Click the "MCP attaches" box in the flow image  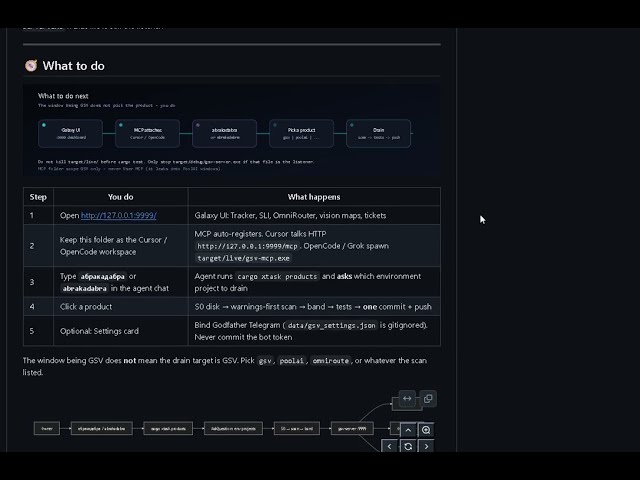pos(147,133)
